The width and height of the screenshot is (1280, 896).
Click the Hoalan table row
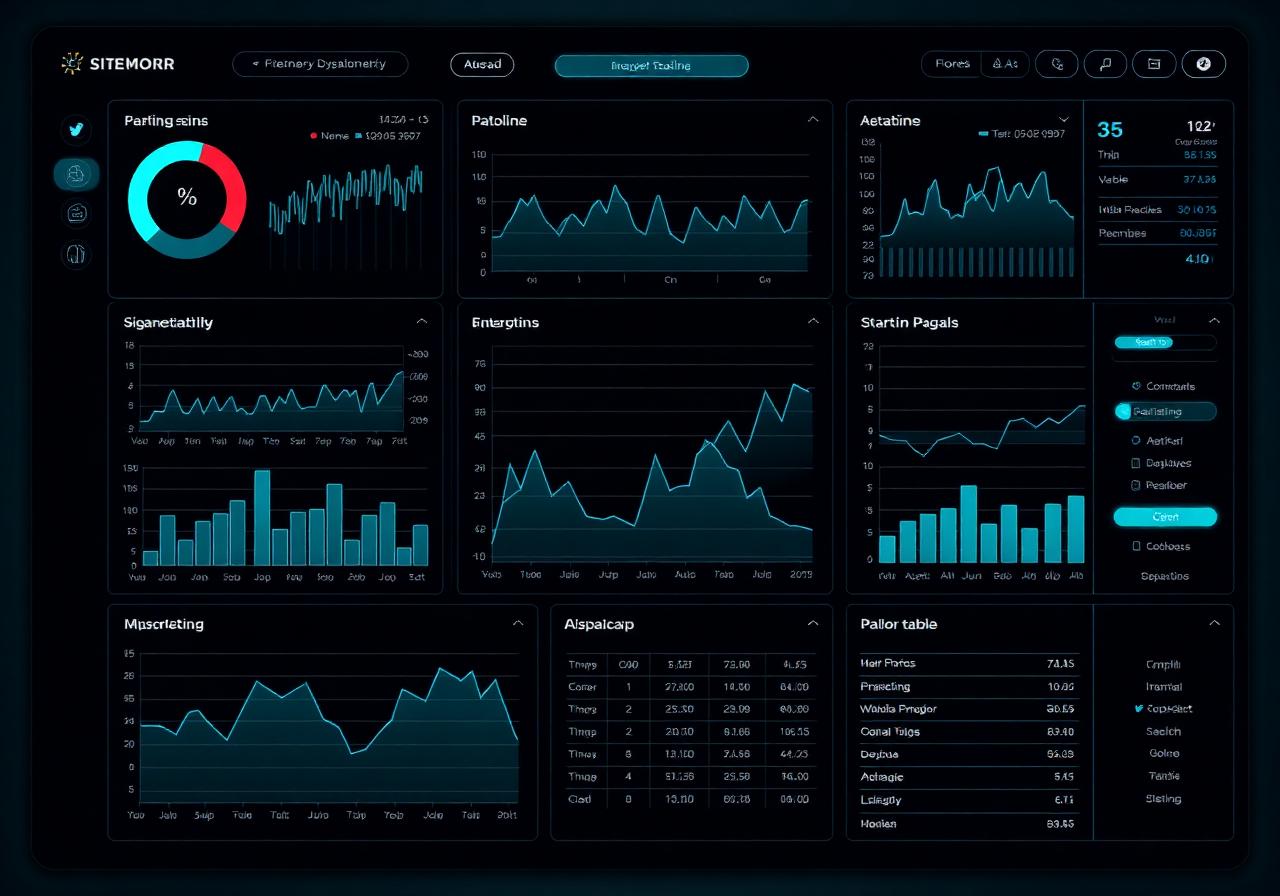click(x=967, y=824)
